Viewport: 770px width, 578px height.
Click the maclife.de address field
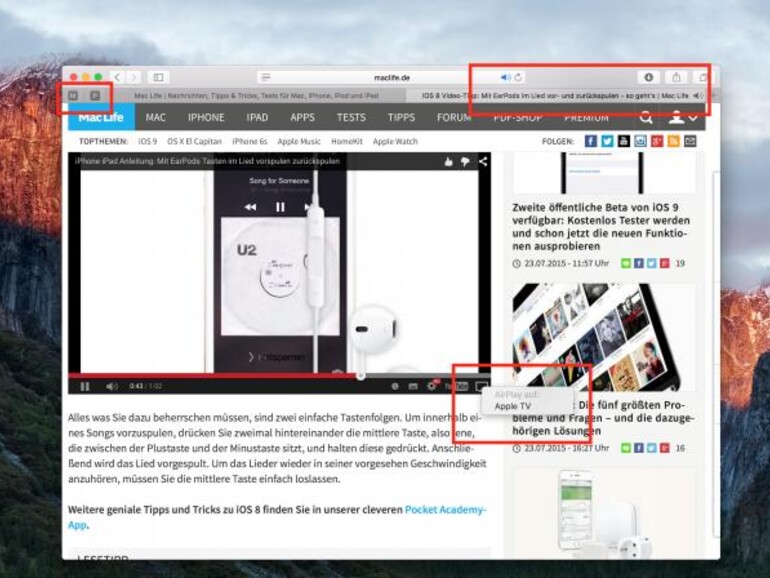(x=392, y=77)
